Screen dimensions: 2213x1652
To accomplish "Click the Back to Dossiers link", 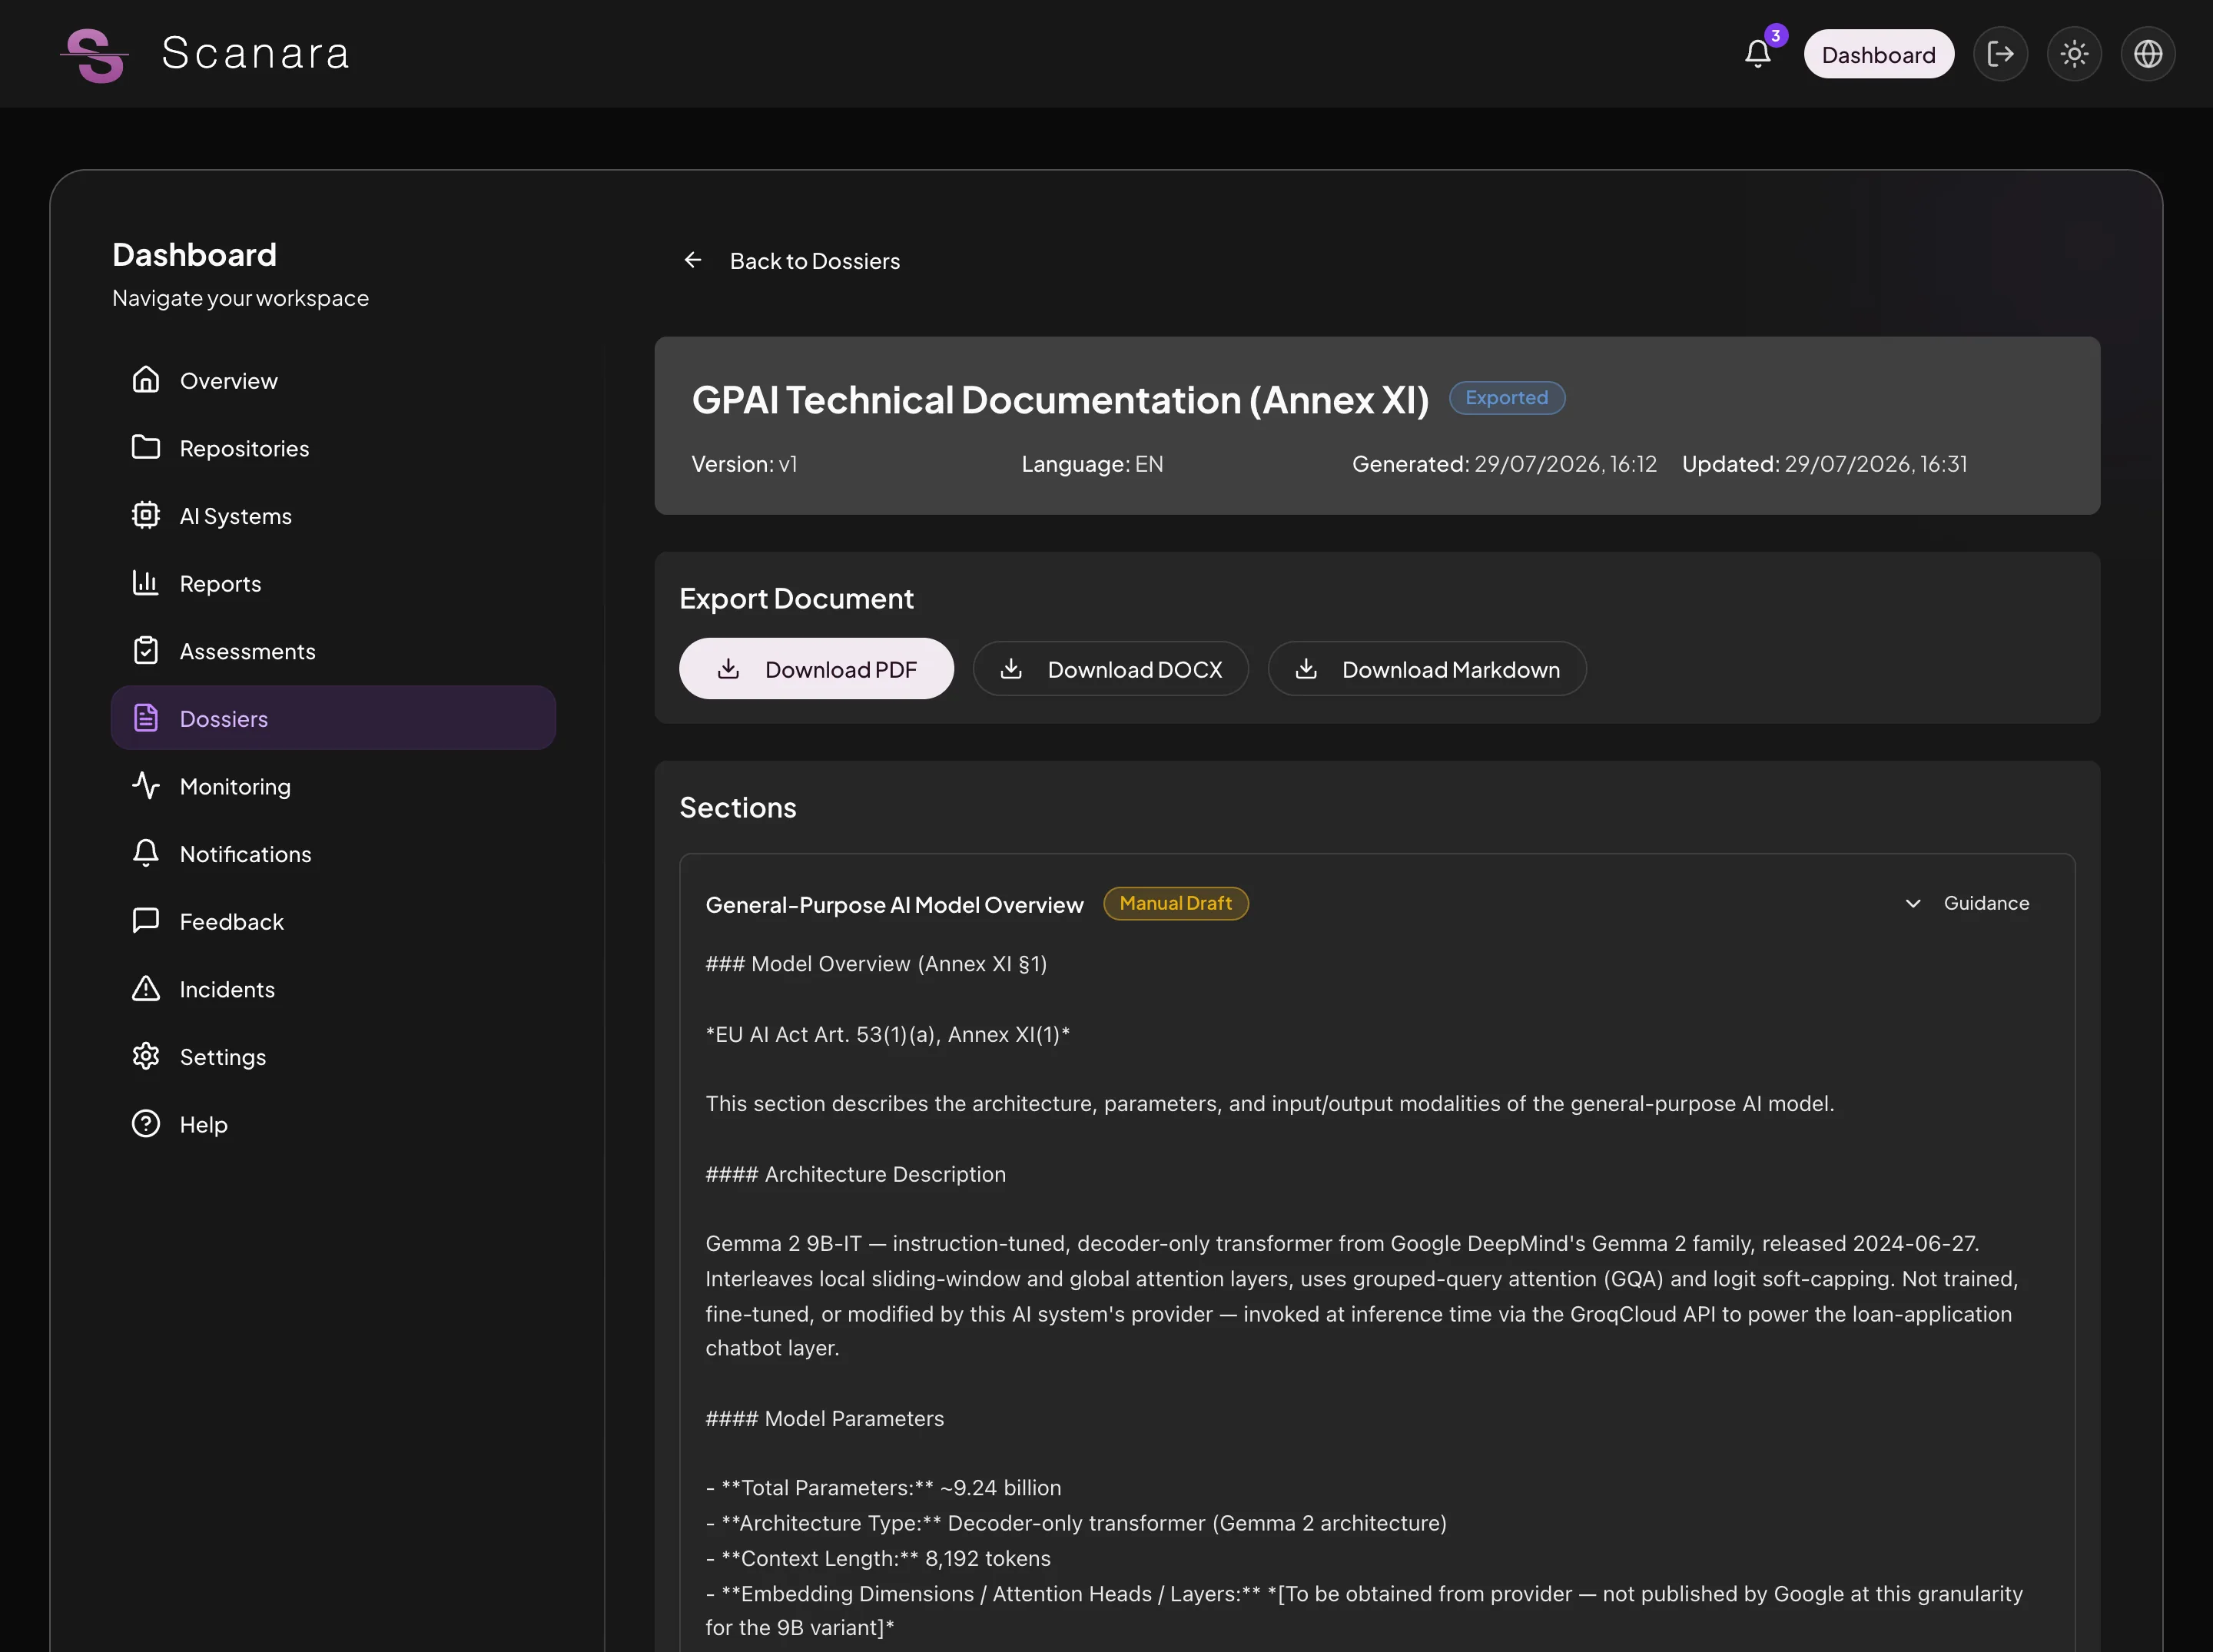I will [x=815, y=261].
